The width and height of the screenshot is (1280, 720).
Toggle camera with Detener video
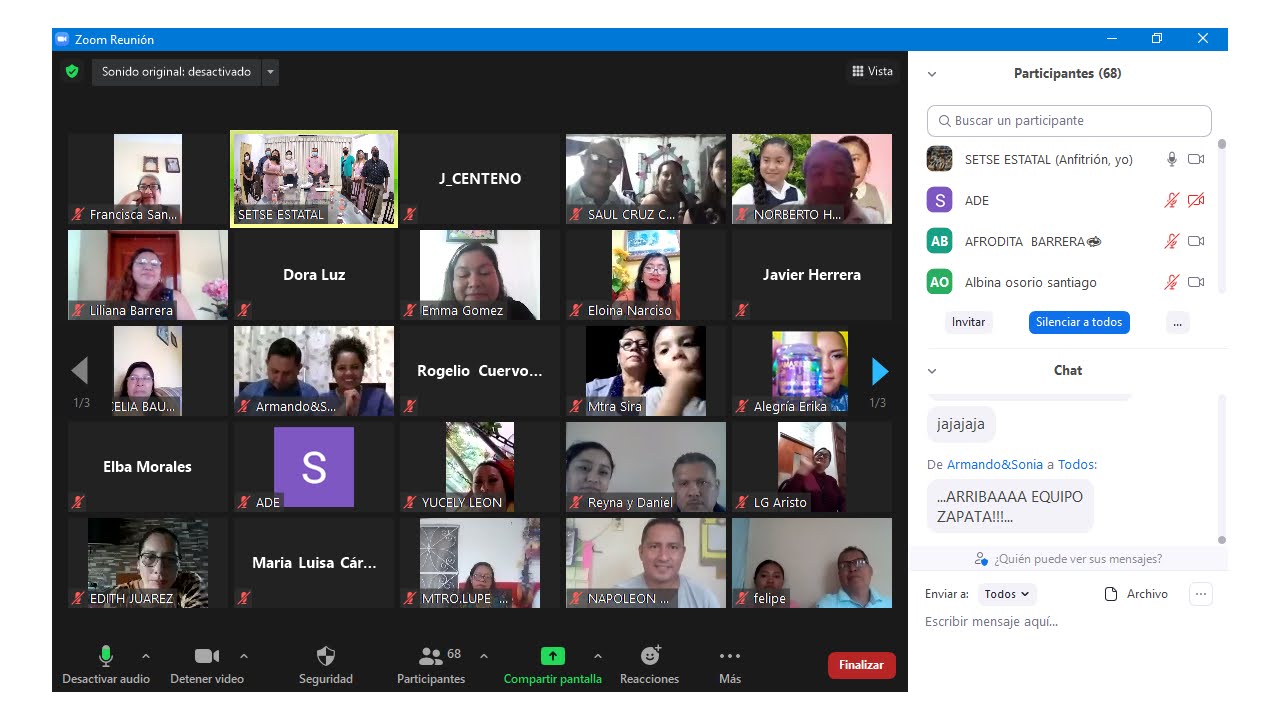click(206, 656)
